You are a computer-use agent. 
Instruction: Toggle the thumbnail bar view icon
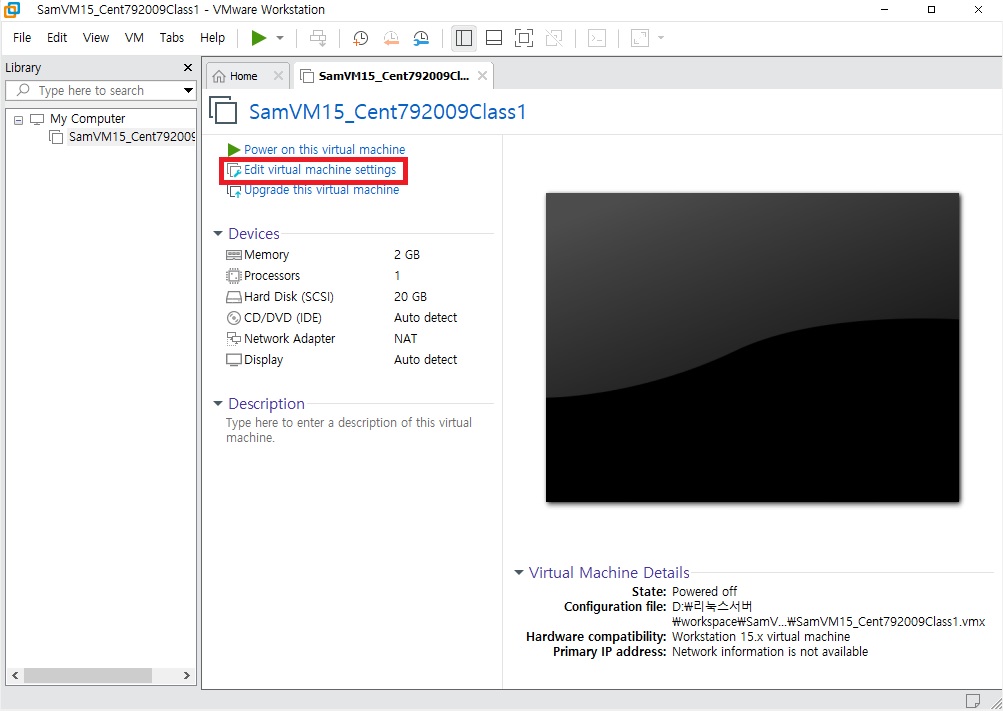(x=494, y=38)
